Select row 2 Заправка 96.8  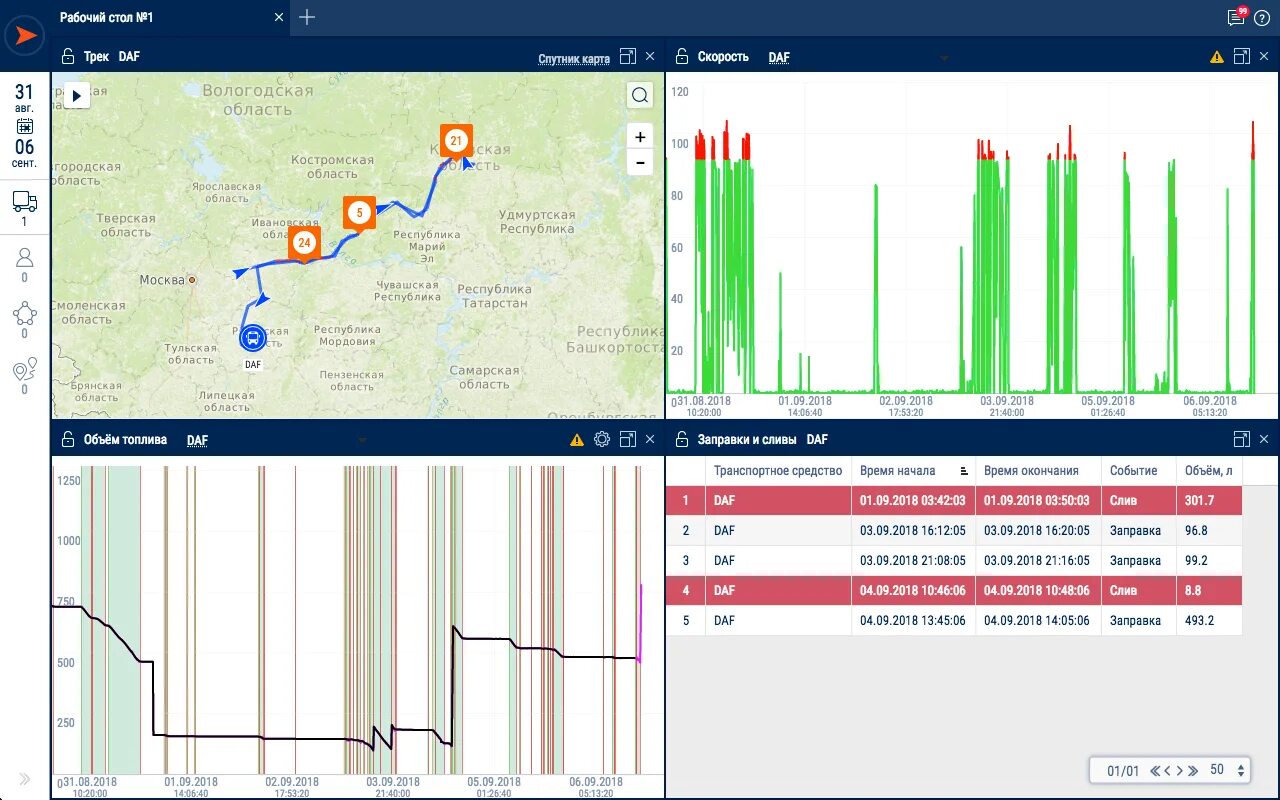(x=954, y=530)
